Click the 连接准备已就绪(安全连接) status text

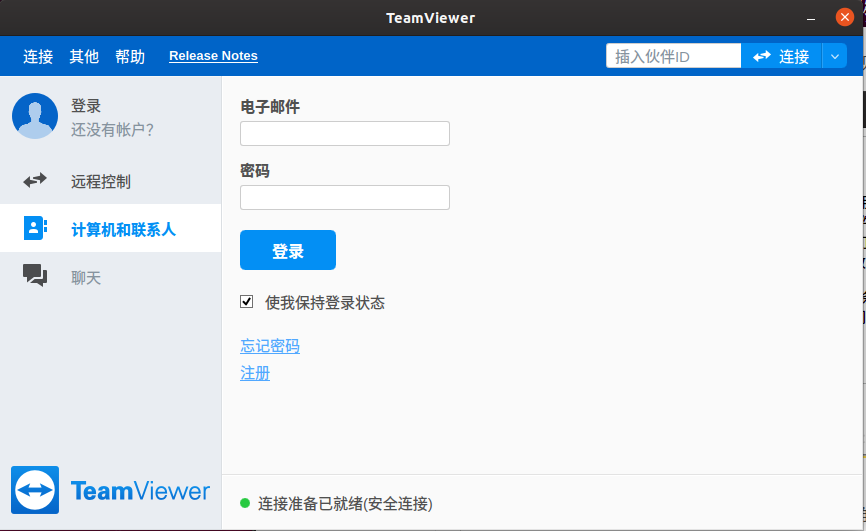[x=345, y=503]
